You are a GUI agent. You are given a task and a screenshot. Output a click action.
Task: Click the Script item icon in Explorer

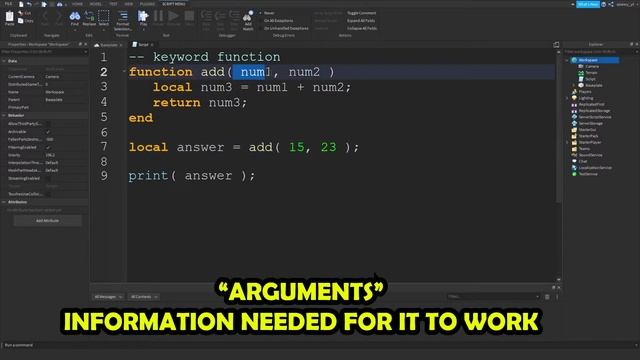[x=581, y=79]
